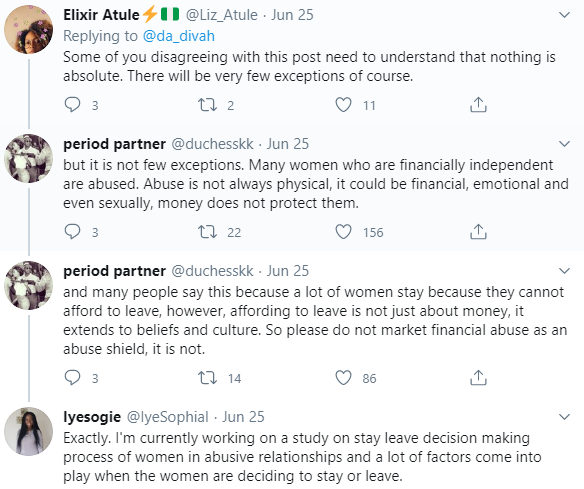Image resolution: width=584 pixels, height=489 pixels.
Task: Open more options on Elixir Atule's tweet
Action: pos(565,15)
